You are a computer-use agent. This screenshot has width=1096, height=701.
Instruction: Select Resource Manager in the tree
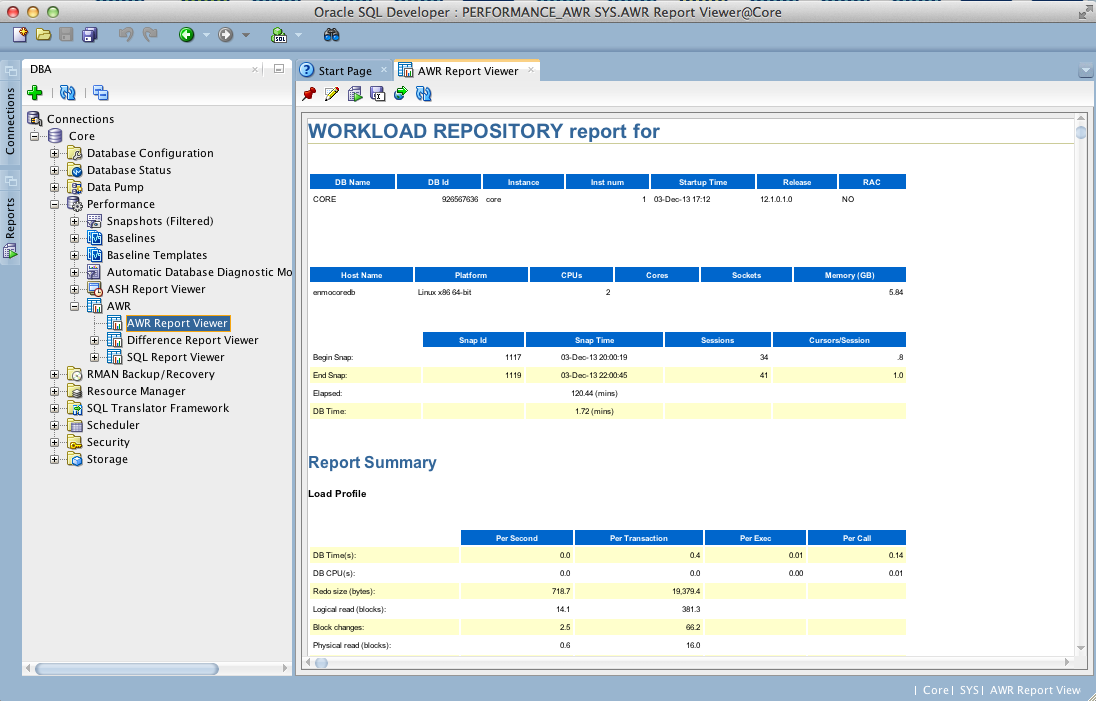(x=136, y=391)
